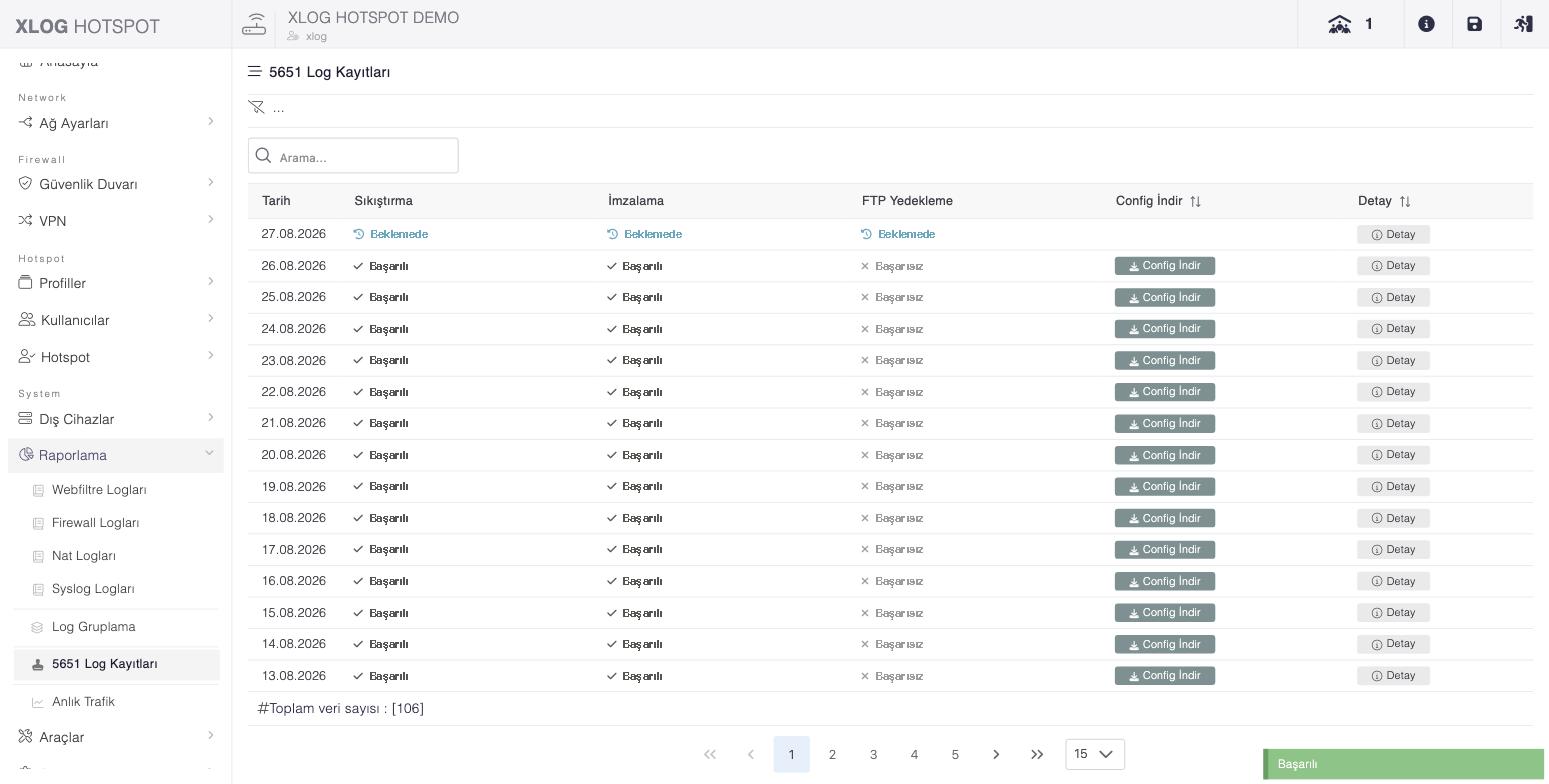Select 5651 Log Kayıtları menu item

click(x=116, y=664)
